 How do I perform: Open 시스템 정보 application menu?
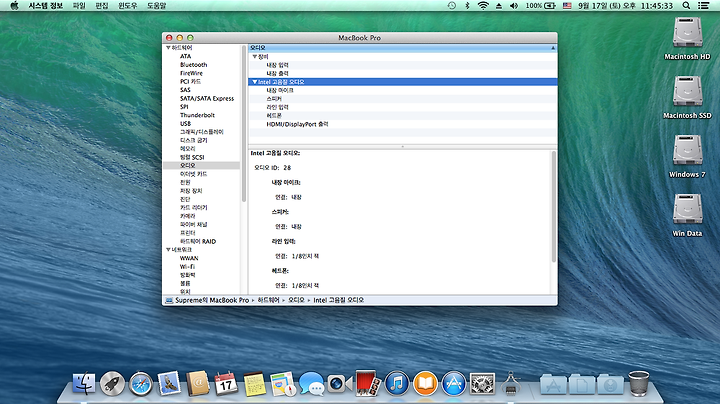coord(45,6)
